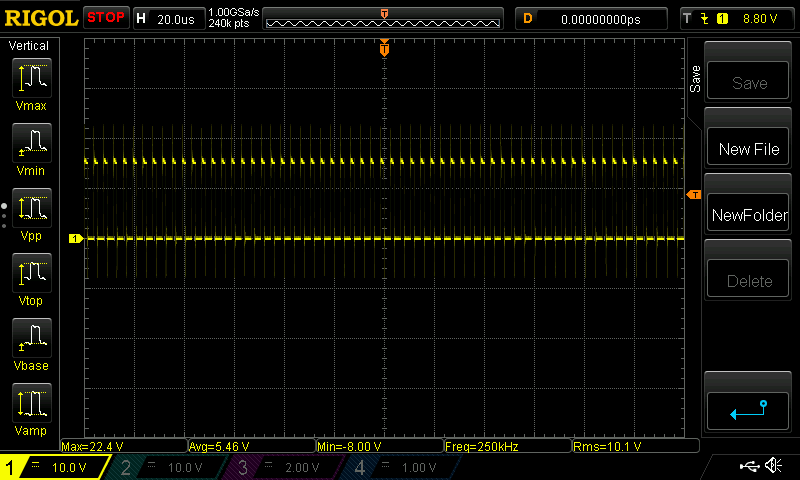
Task: Select channel 4 tab showing 1.00 V
Action: tap(398, 467)
